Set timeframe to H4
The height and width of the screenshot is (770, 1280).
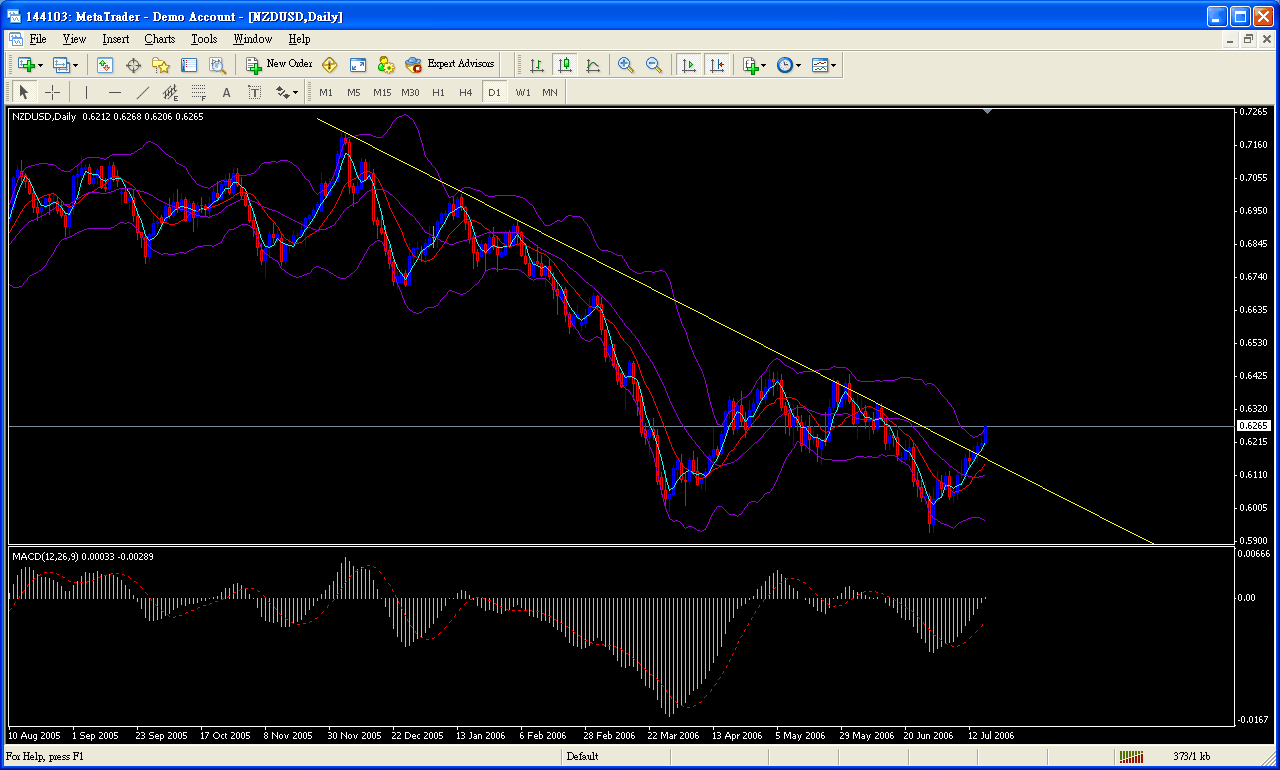click(466, 92)
